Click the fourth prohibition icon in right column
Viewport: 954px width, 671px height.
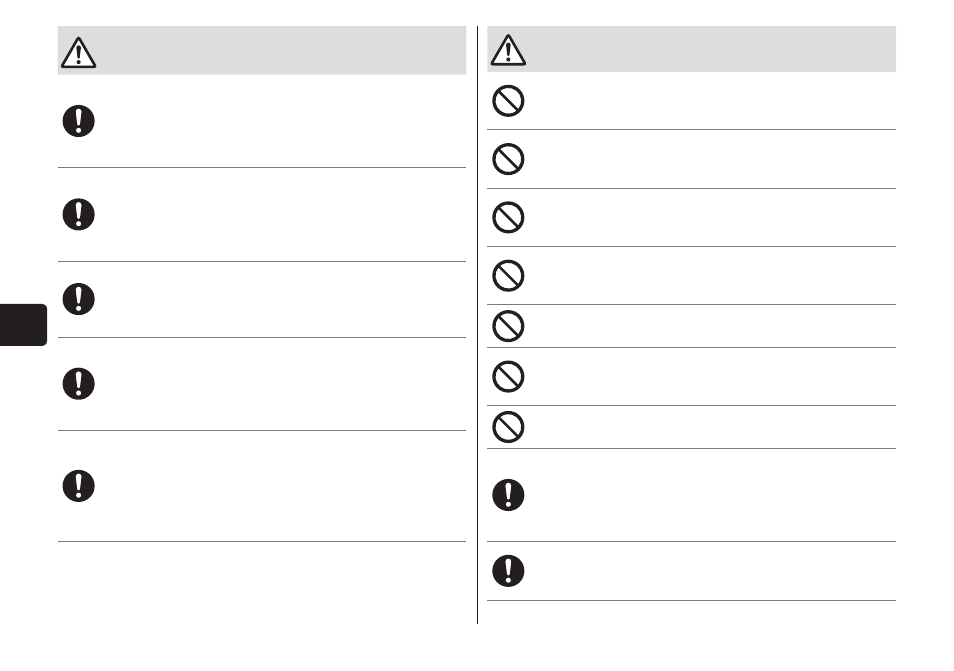pos(508,276)
